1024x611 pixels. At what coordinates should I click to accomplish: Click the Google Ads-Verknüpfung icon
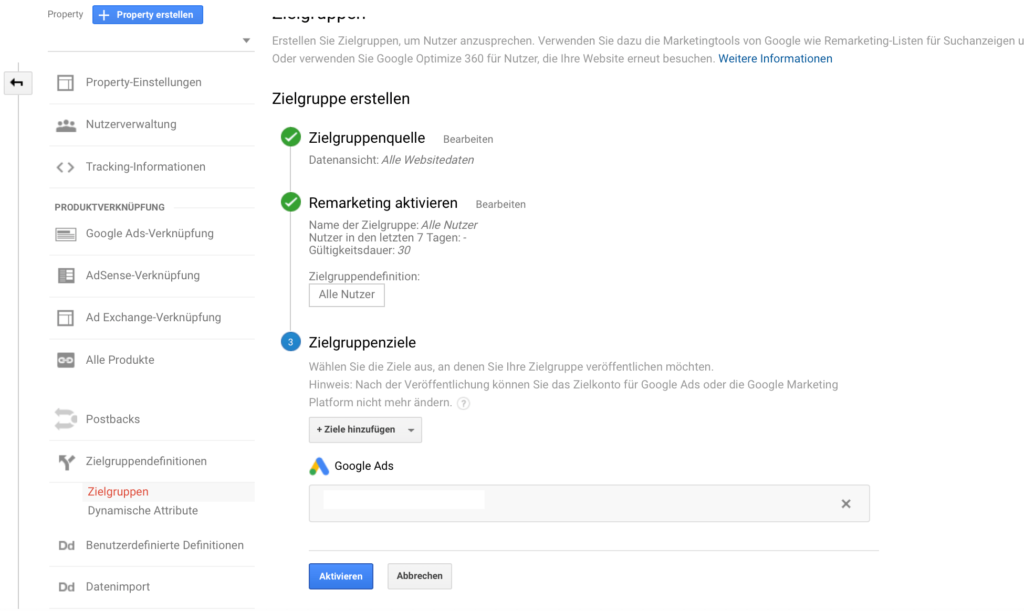coord(65,234)
